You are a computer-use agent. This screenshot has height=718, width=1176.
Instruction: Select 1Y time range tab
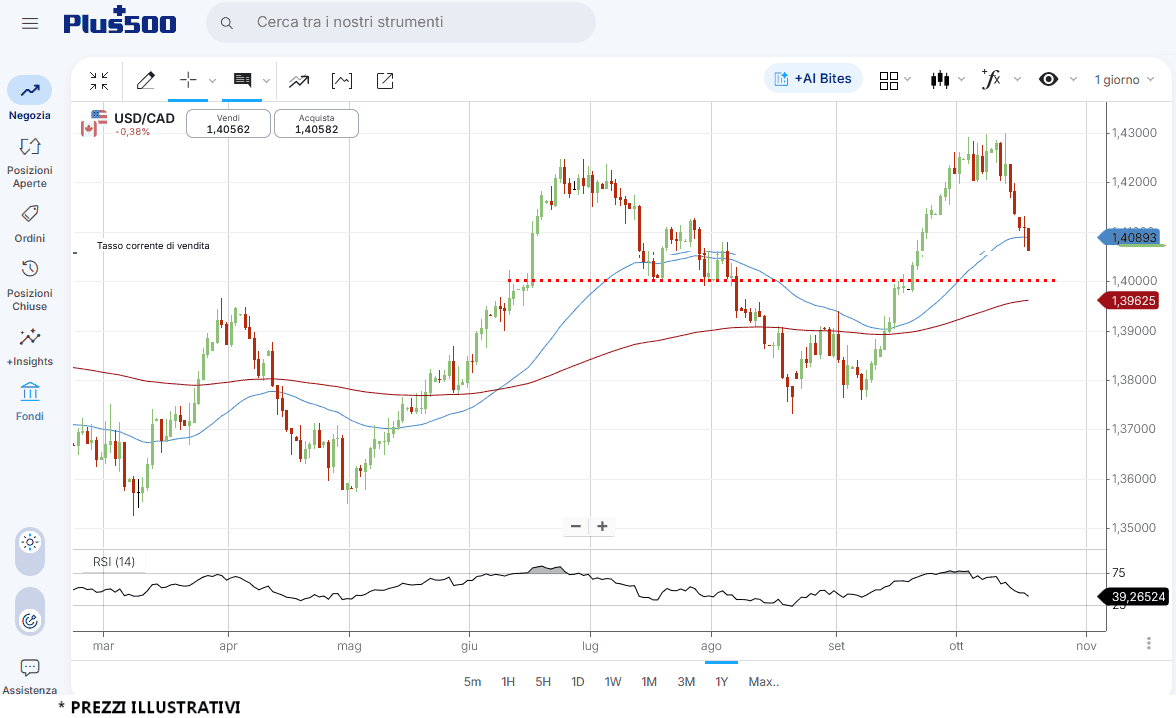coord(722,682)
